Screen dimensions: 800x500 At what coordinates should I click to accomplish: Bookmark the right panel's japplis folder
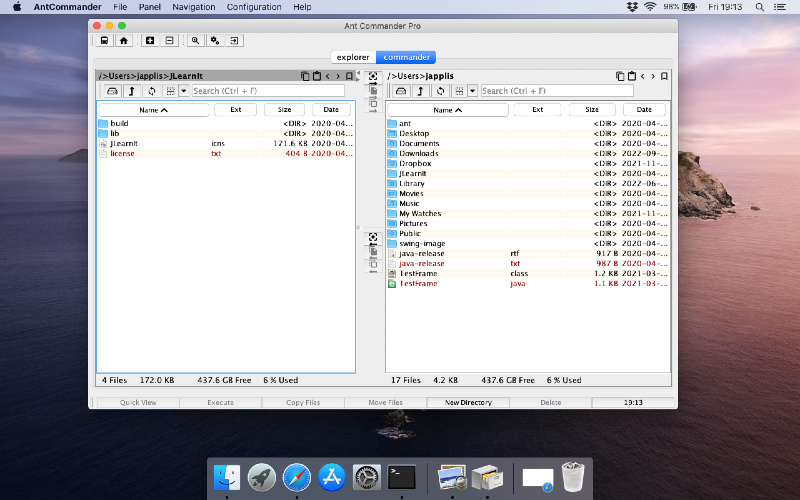pos(664,76)
